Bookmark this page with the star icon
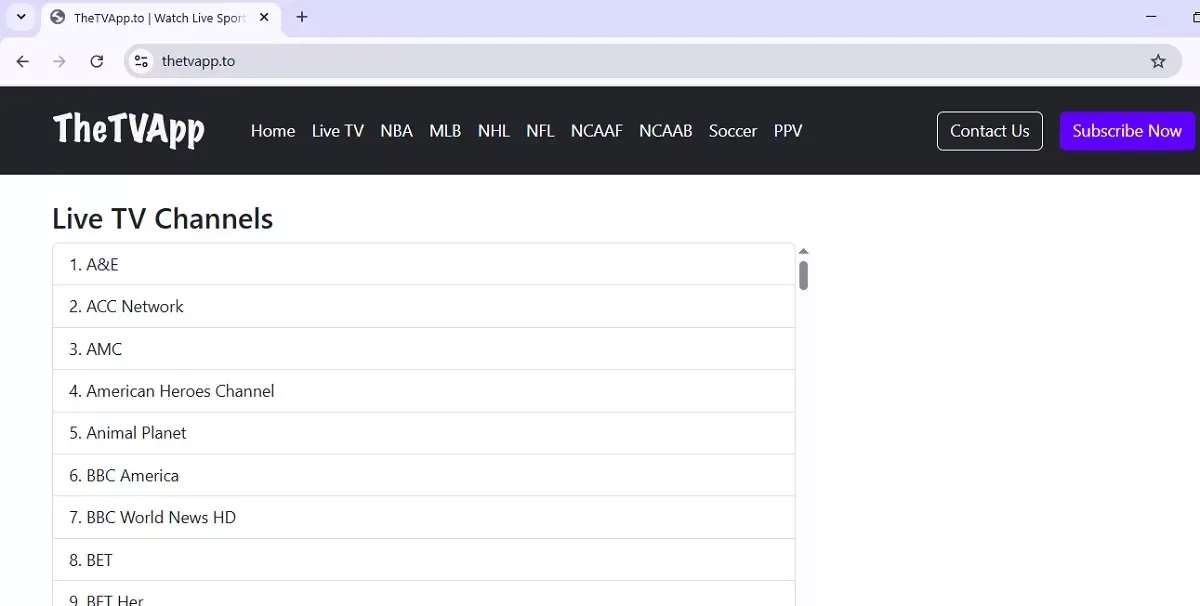The image size is (1200, 606). pos(1158,61)
